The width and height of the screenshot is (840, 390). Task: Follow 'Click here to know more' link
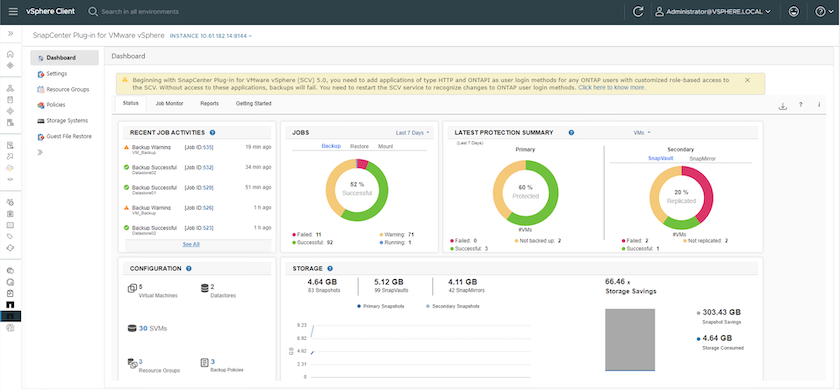click(611, 87)
